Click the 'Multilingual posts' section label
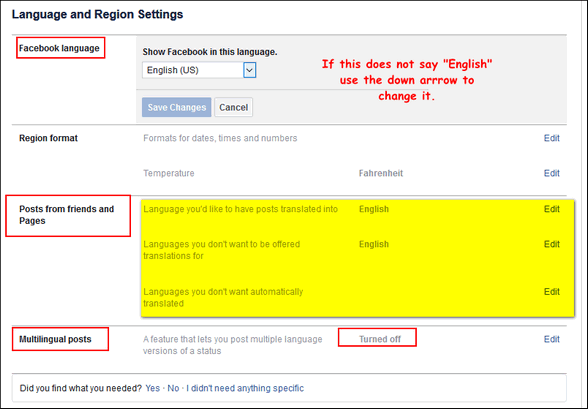The height and width of the screenshot is (409, 588). pyautogui.click(x=55, y=339)
